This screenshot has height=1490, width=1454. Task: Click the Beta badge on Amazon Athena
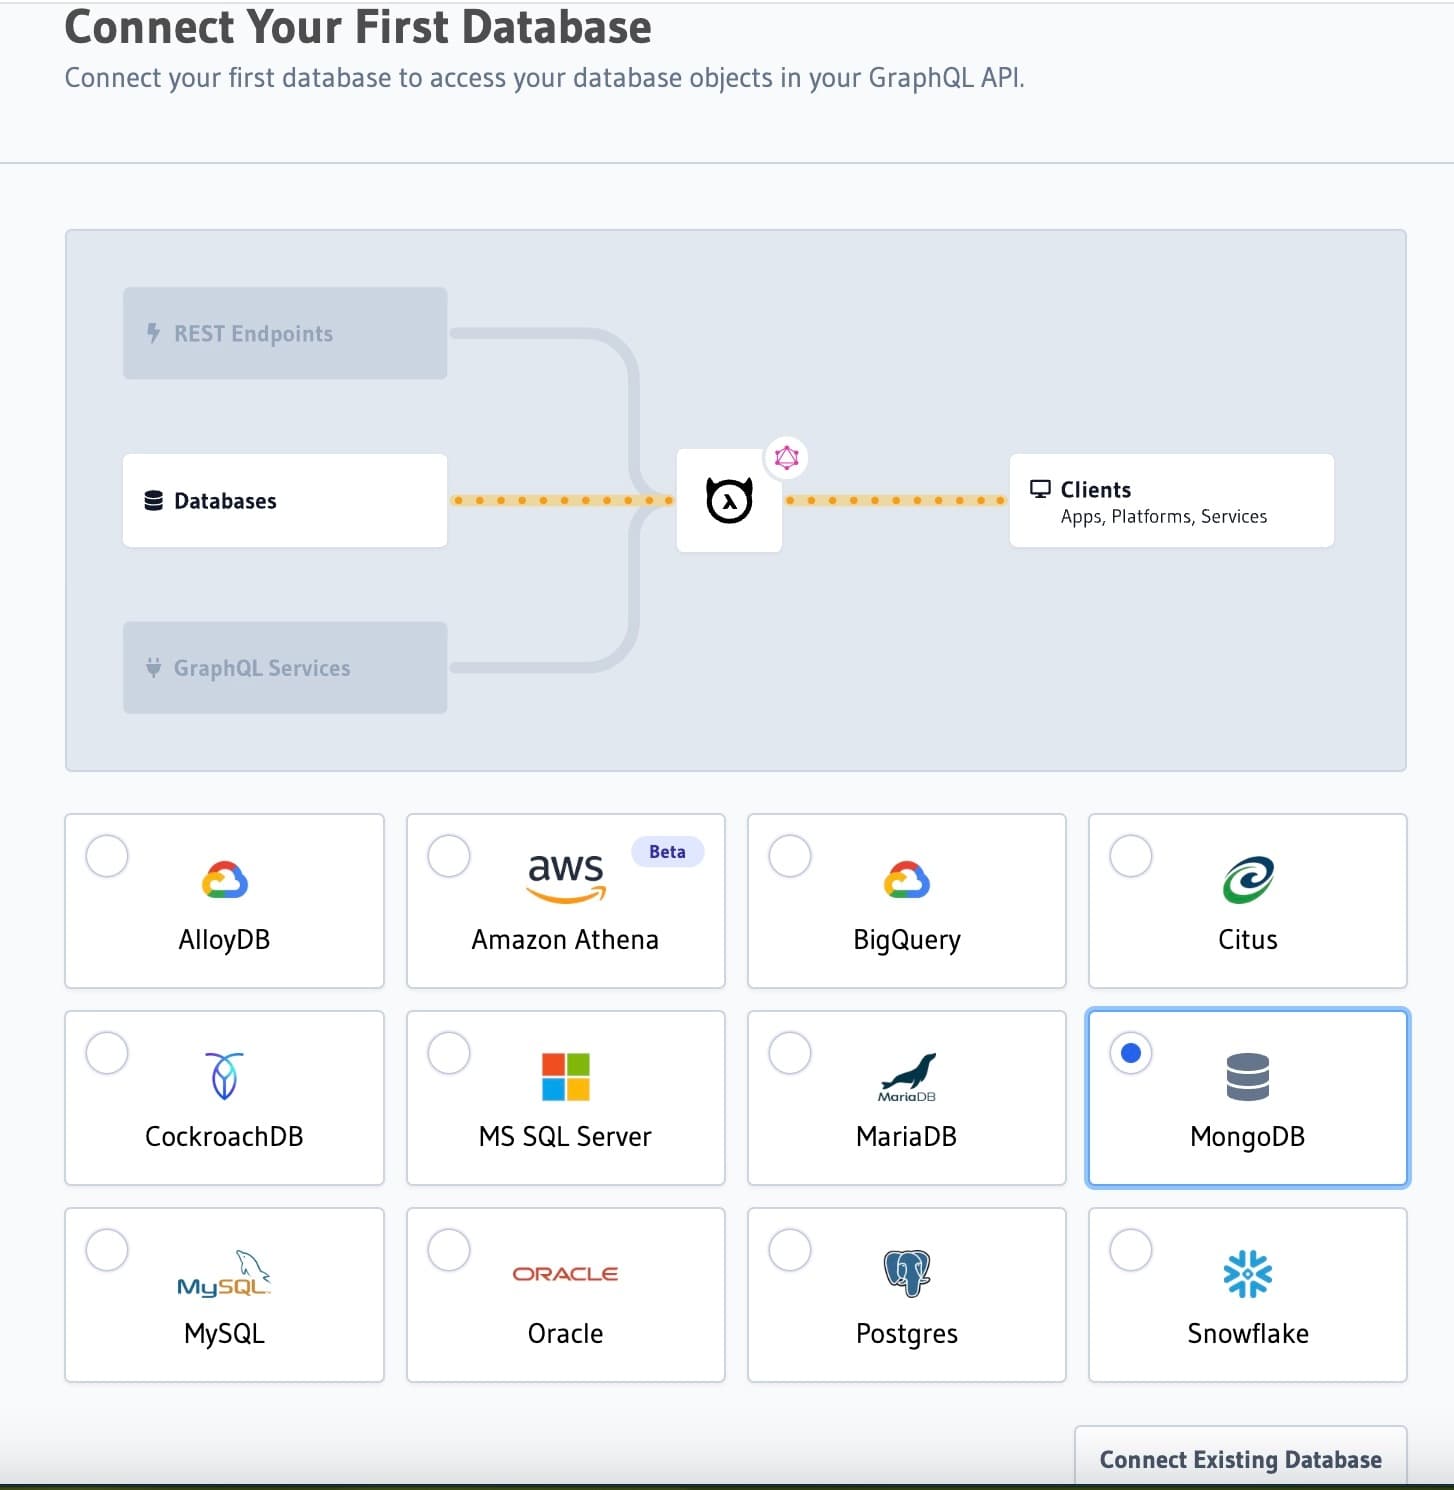(x=667, y=852)
